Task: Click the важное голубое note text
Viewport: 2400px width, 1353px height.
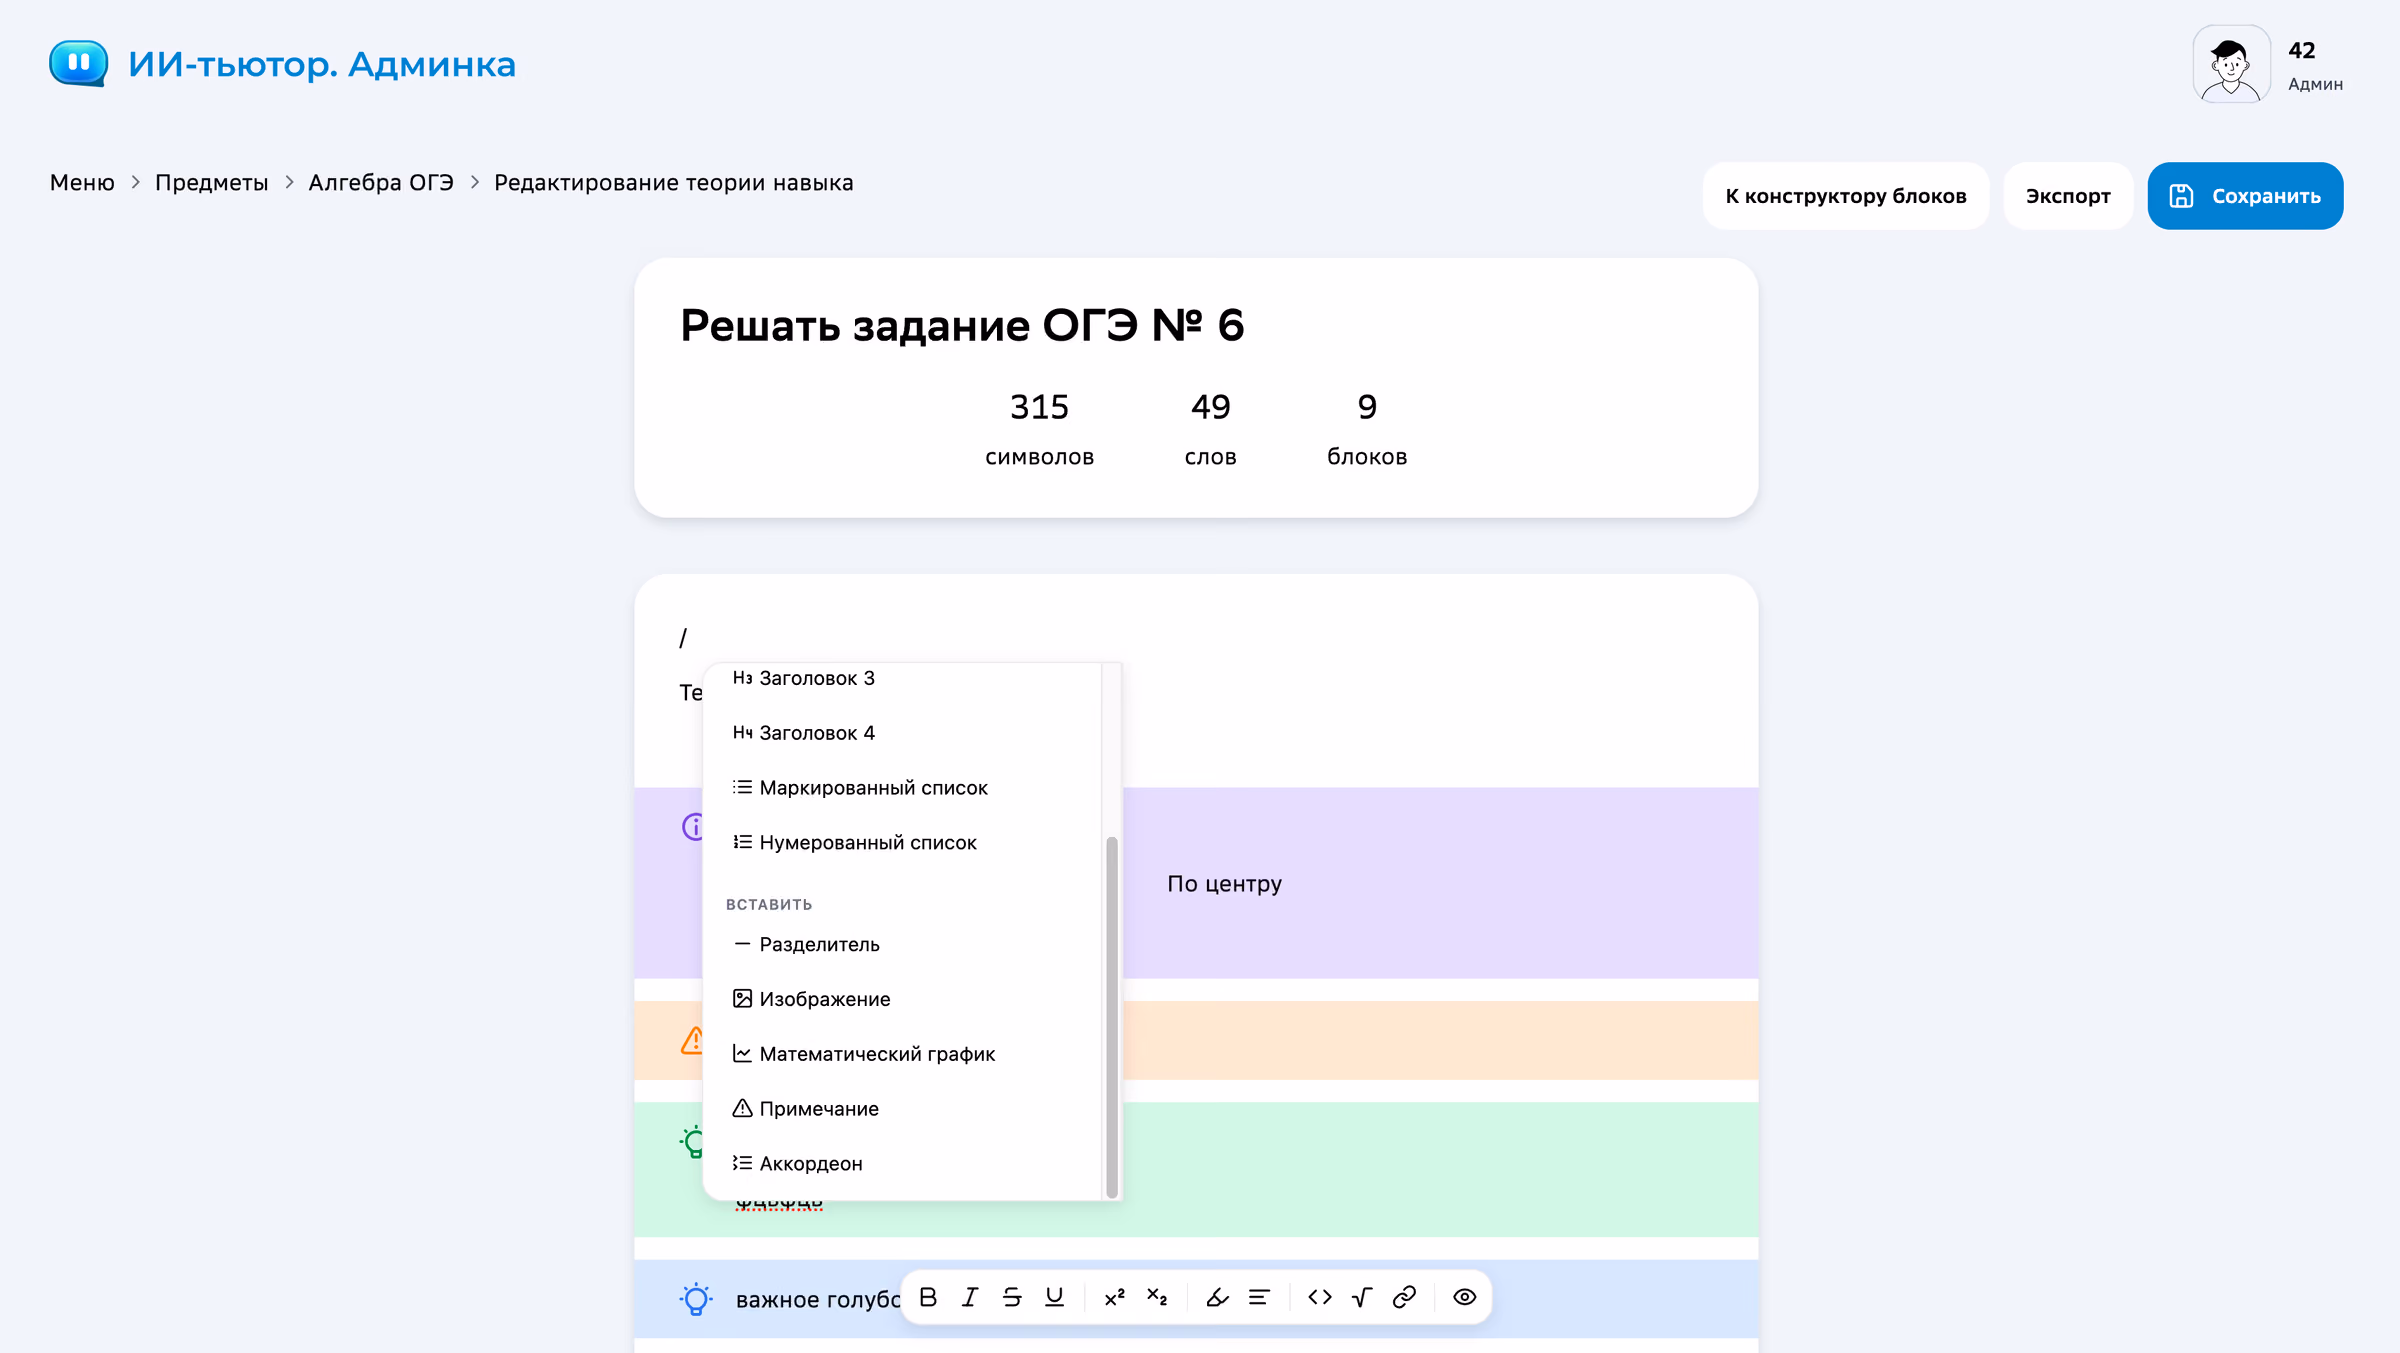Action: coord(817,1299)
